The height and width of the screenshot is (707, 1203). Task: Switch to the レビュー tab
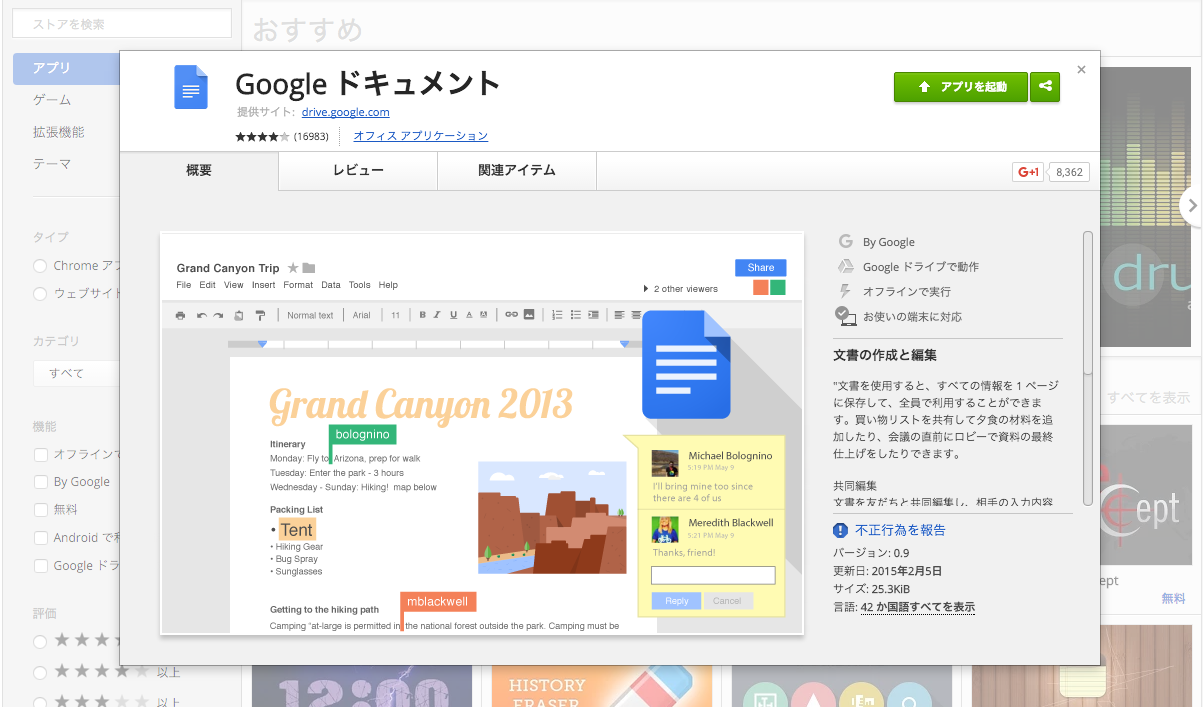[x=358, y=171]
